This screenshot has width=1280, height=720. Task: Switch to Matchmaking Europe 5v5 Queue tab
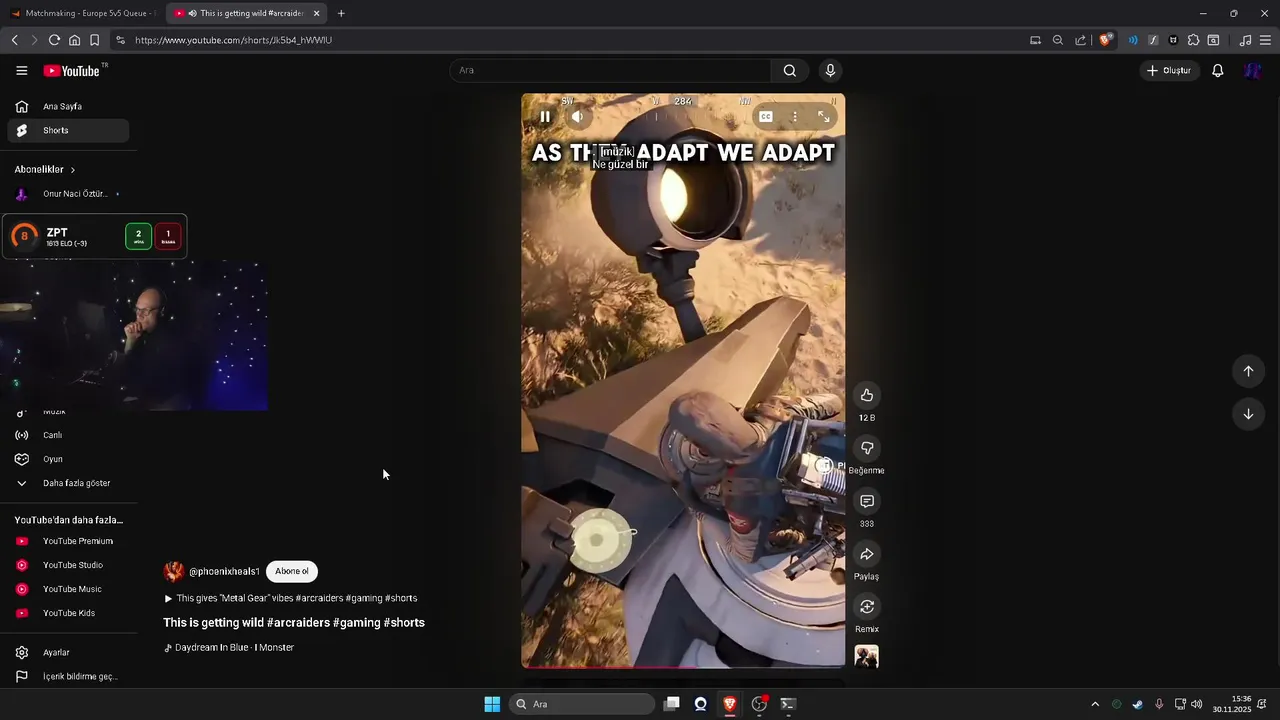pyautogui.click(x=82, y=13)
